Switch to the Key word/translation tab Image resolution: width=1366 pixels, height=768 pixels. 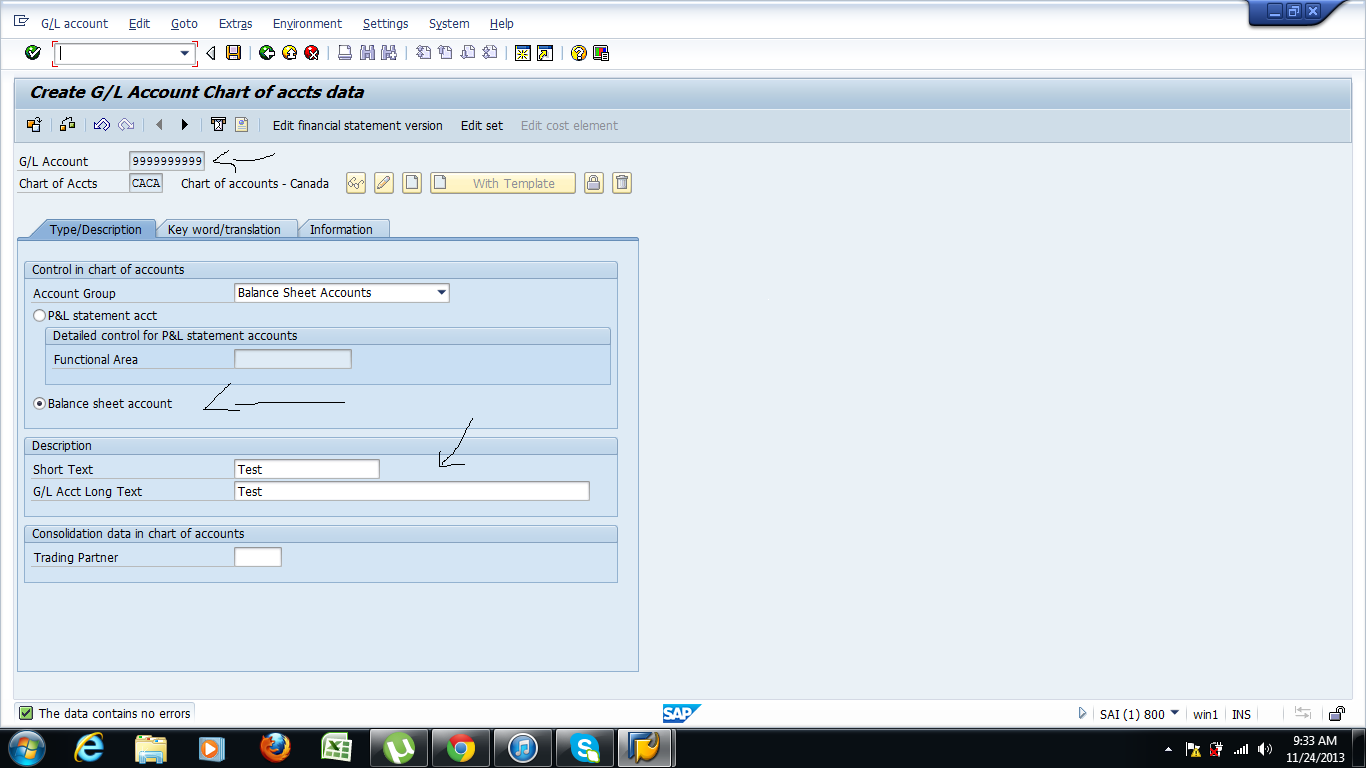(225, 229)
